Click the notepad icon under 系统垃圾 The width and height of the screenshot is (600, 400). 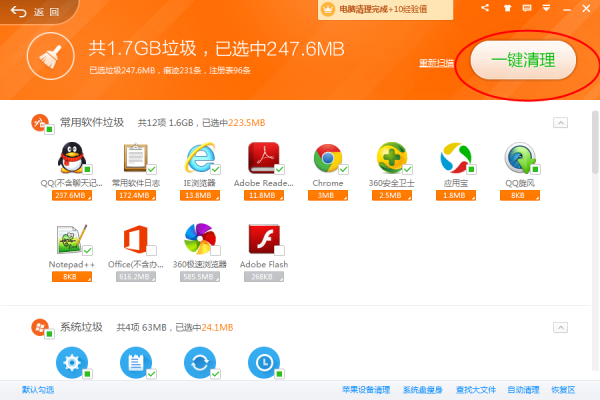tap(135, 362)
